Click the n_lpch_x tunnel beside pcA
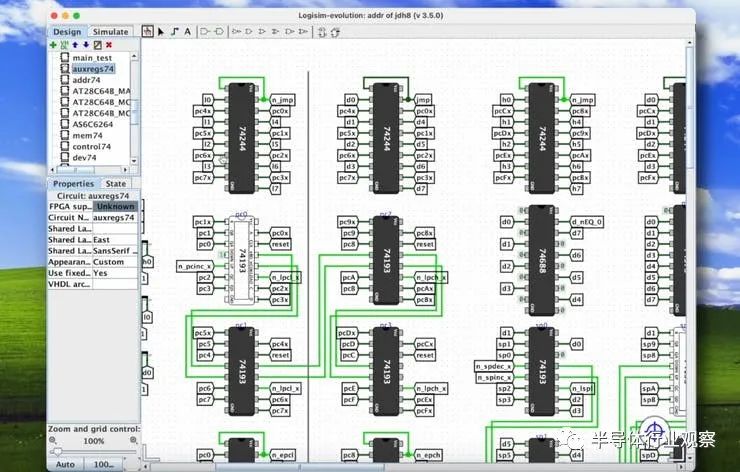 430,277
